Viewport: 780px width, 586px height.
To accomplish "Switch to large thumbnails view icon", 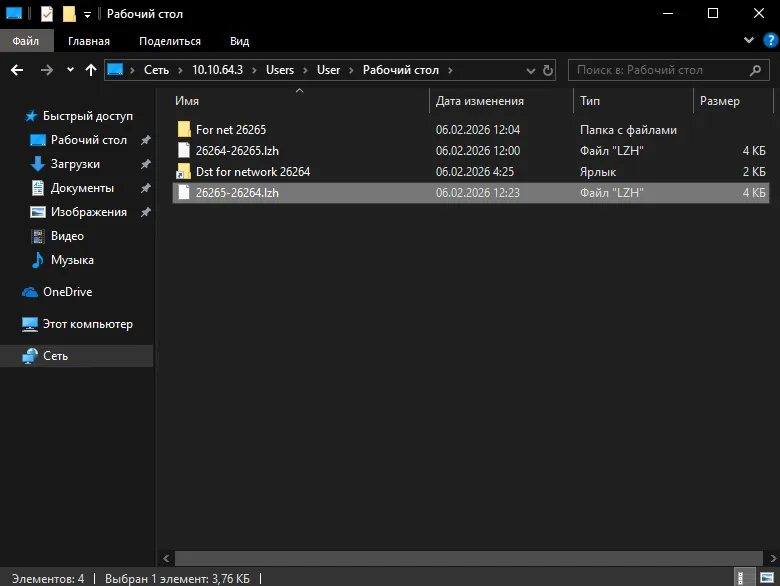I will pyautogui.click(x=767, y=578).
